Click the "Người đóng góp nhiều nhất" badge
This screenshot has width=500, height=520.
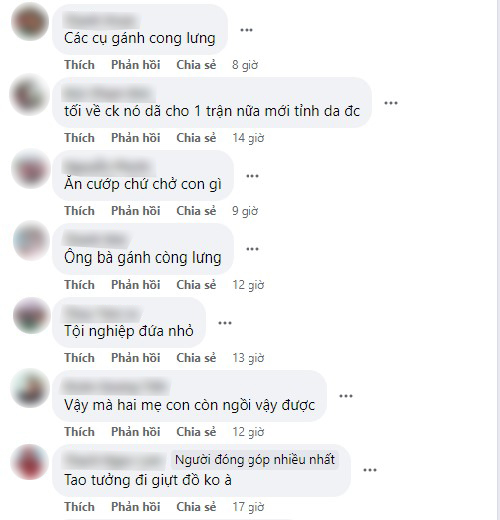[255, 460]
